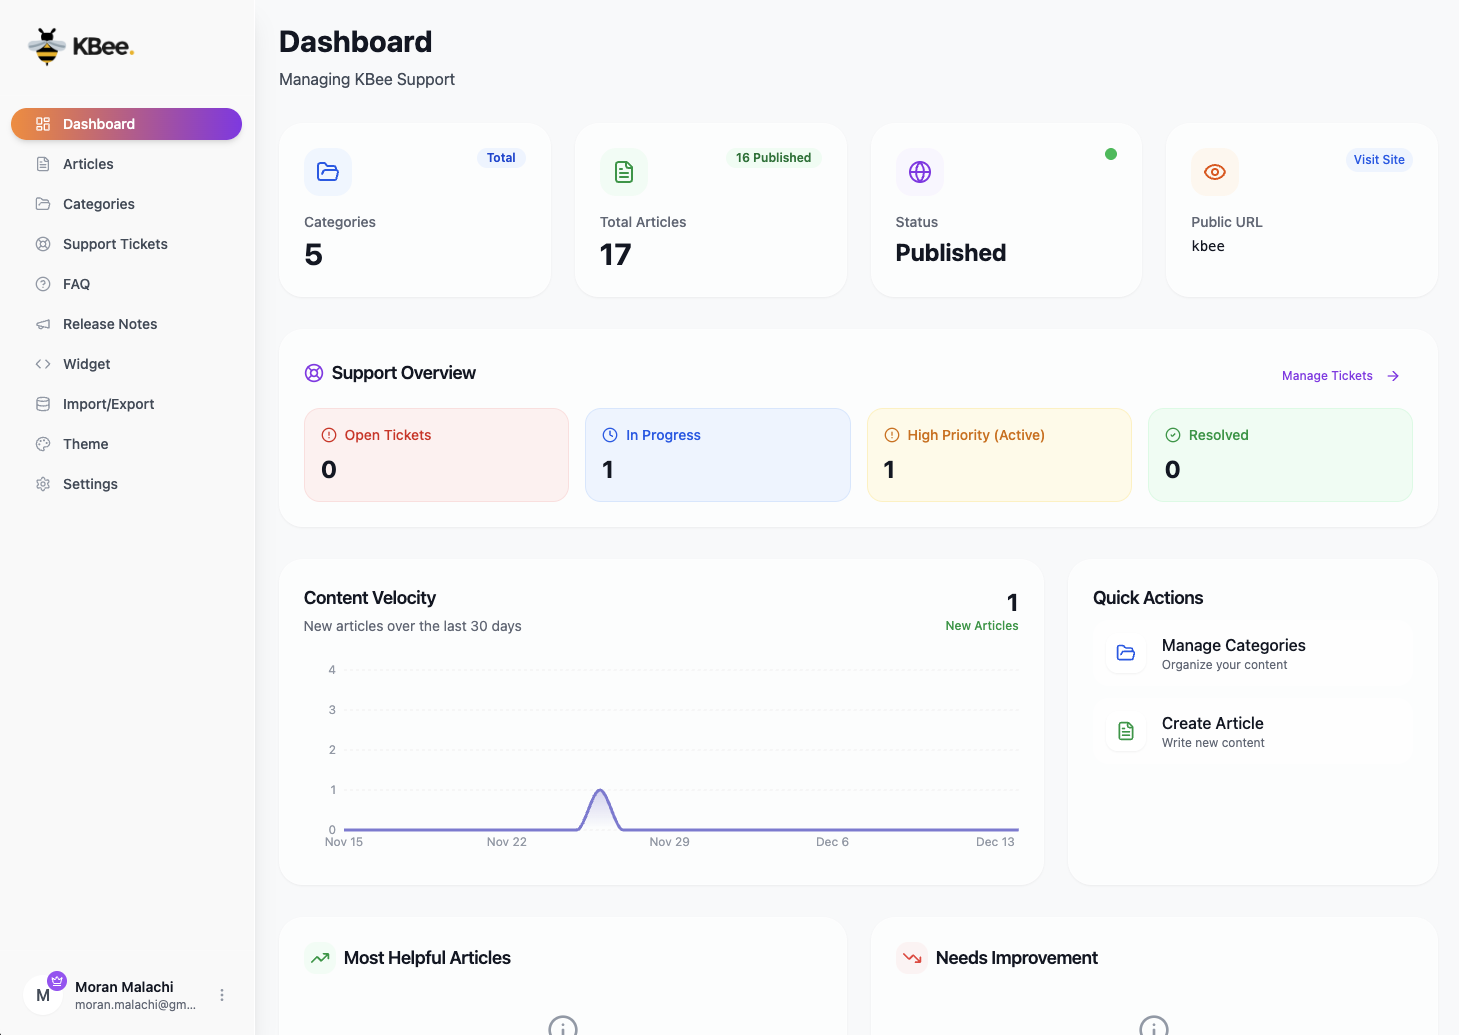This screenshot has height=1035, width=1459.
Task: Open Support Tickets from the sidebar
Action: (x=114, y=243)
